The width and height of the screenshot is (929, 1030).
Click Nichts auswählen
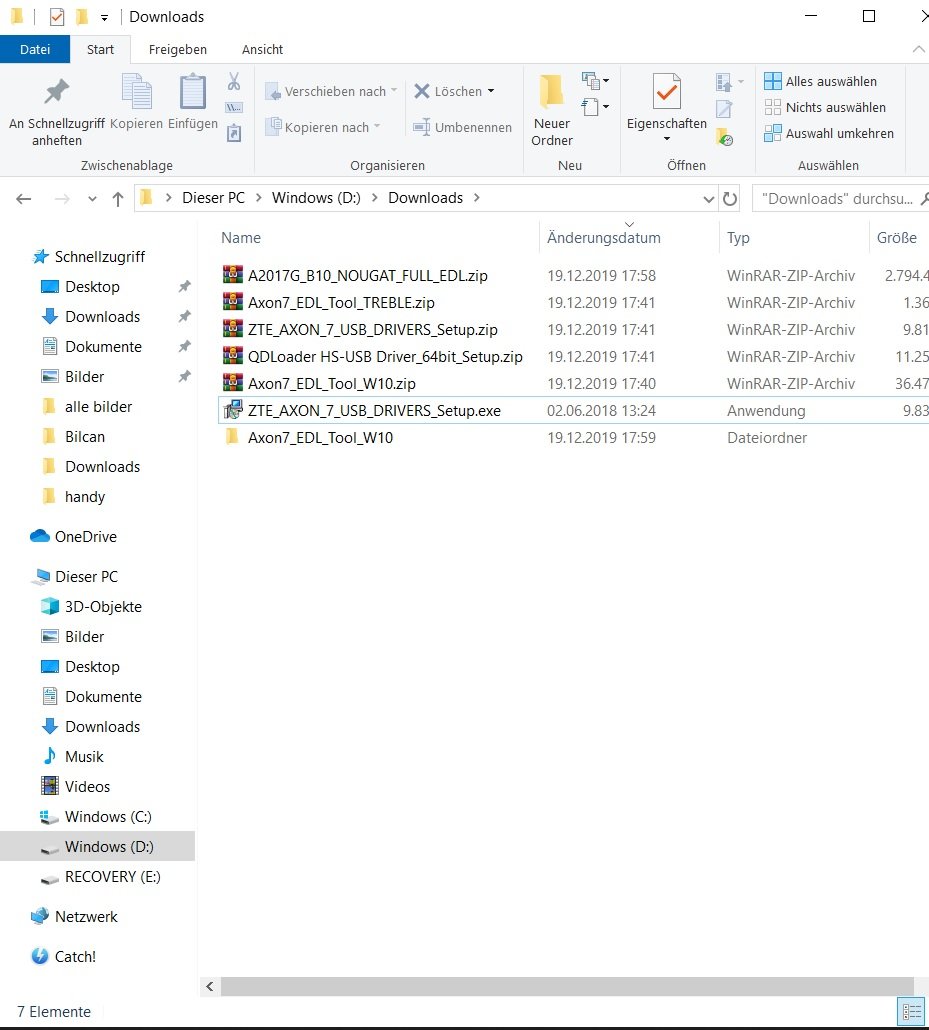click(x=825, y=107)
